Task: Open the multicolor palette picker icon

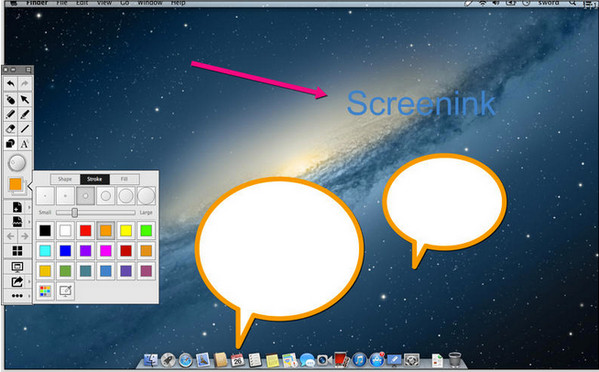Action: click(x=45, y=291)
